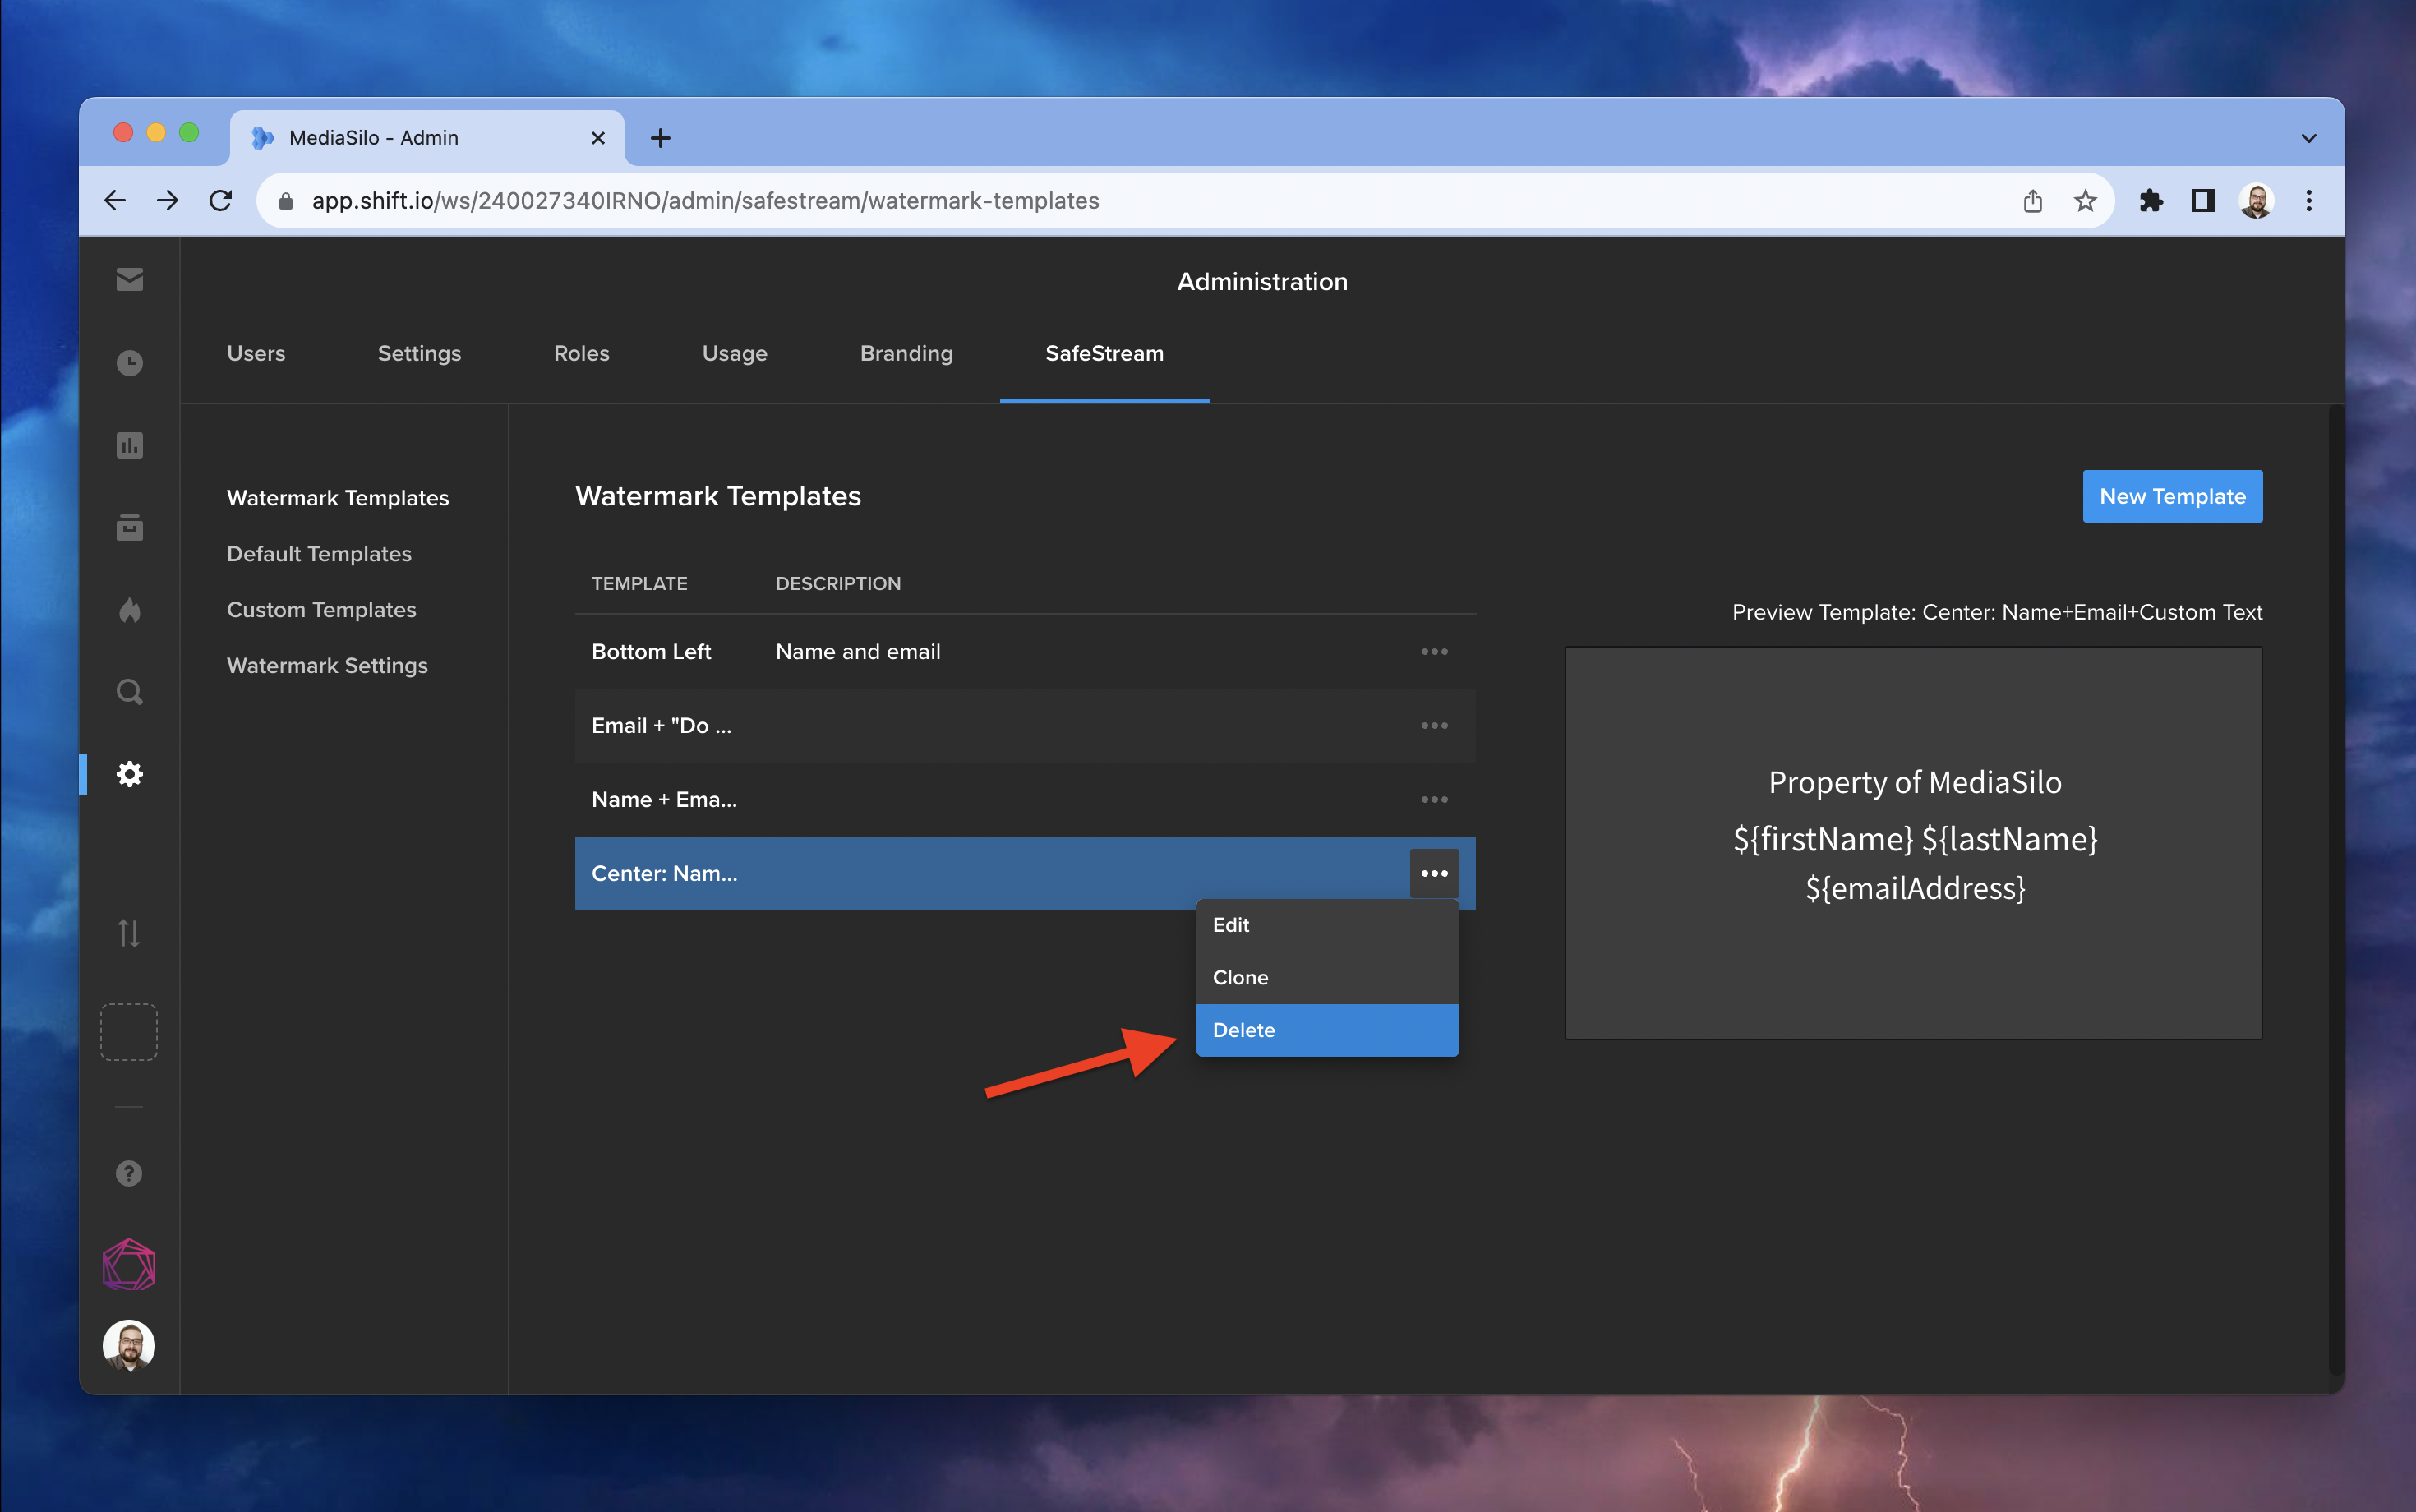Image resolution: width=2416 pixels, height=1512 pixels.
Task: Open options menu for Email + "Do template
Action: click(x=1434, y=725)
